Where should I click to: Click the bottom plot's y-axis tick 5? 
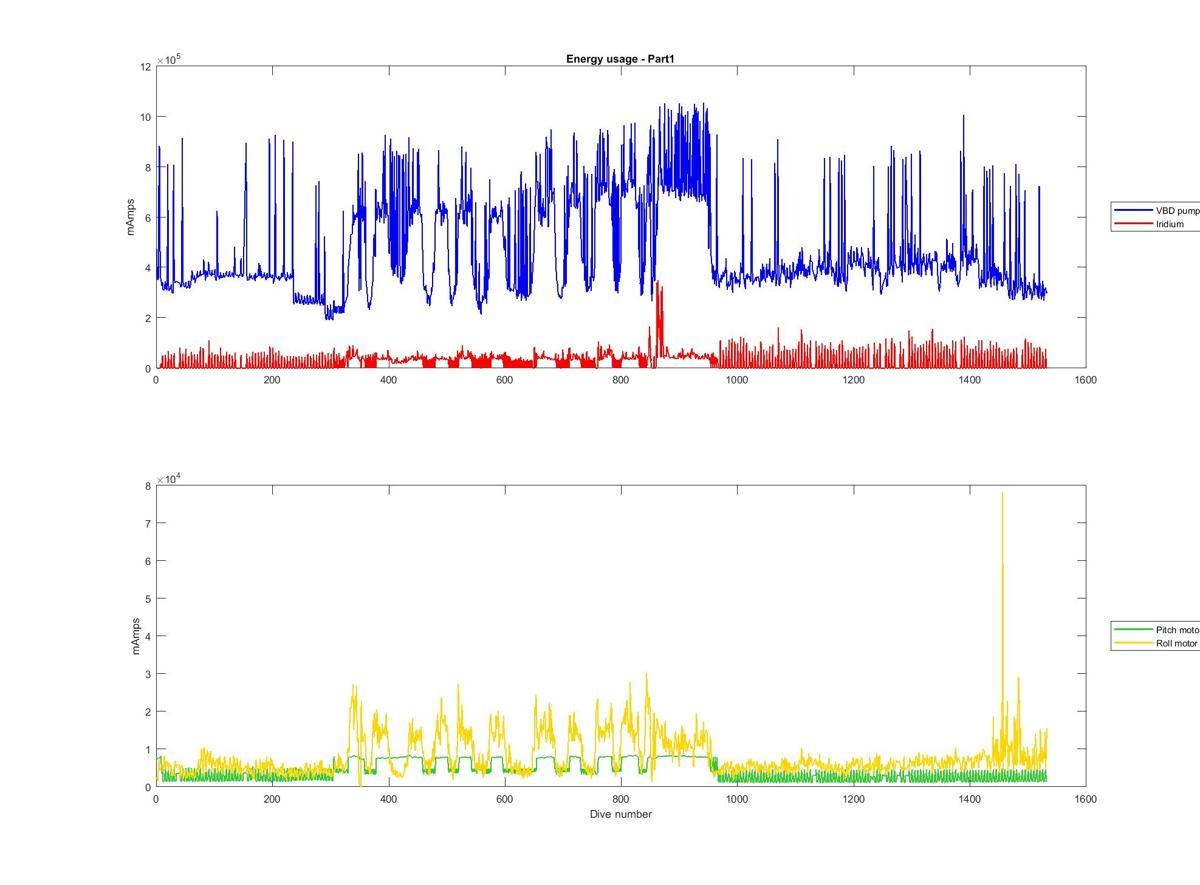147,599
